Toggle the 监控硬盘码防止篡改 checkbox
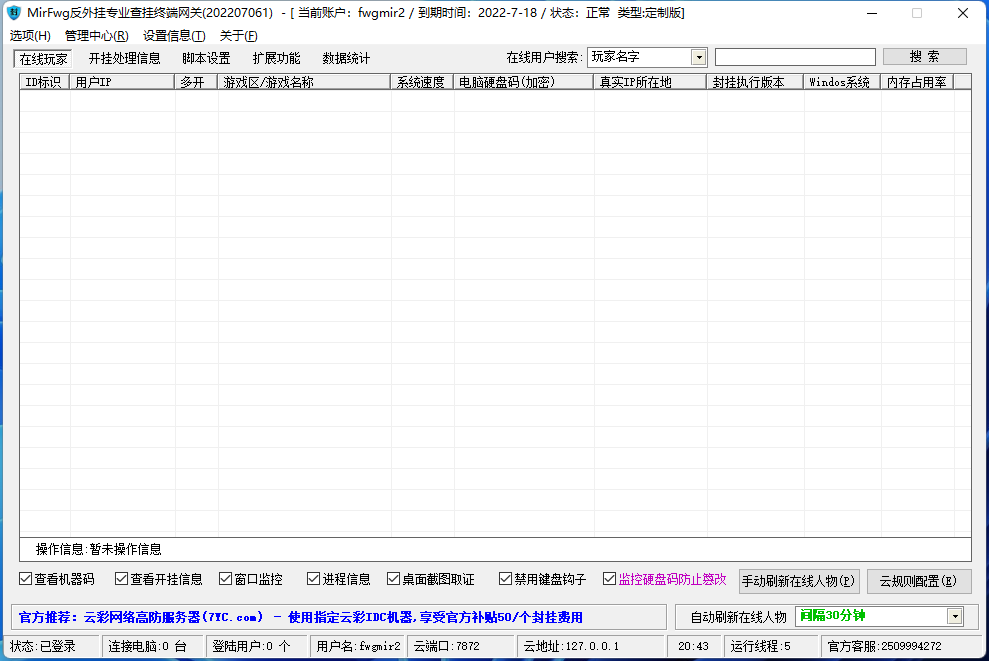The width and height of the screenshot is (989, 661). pyautogui.click(x=609, y=579)
